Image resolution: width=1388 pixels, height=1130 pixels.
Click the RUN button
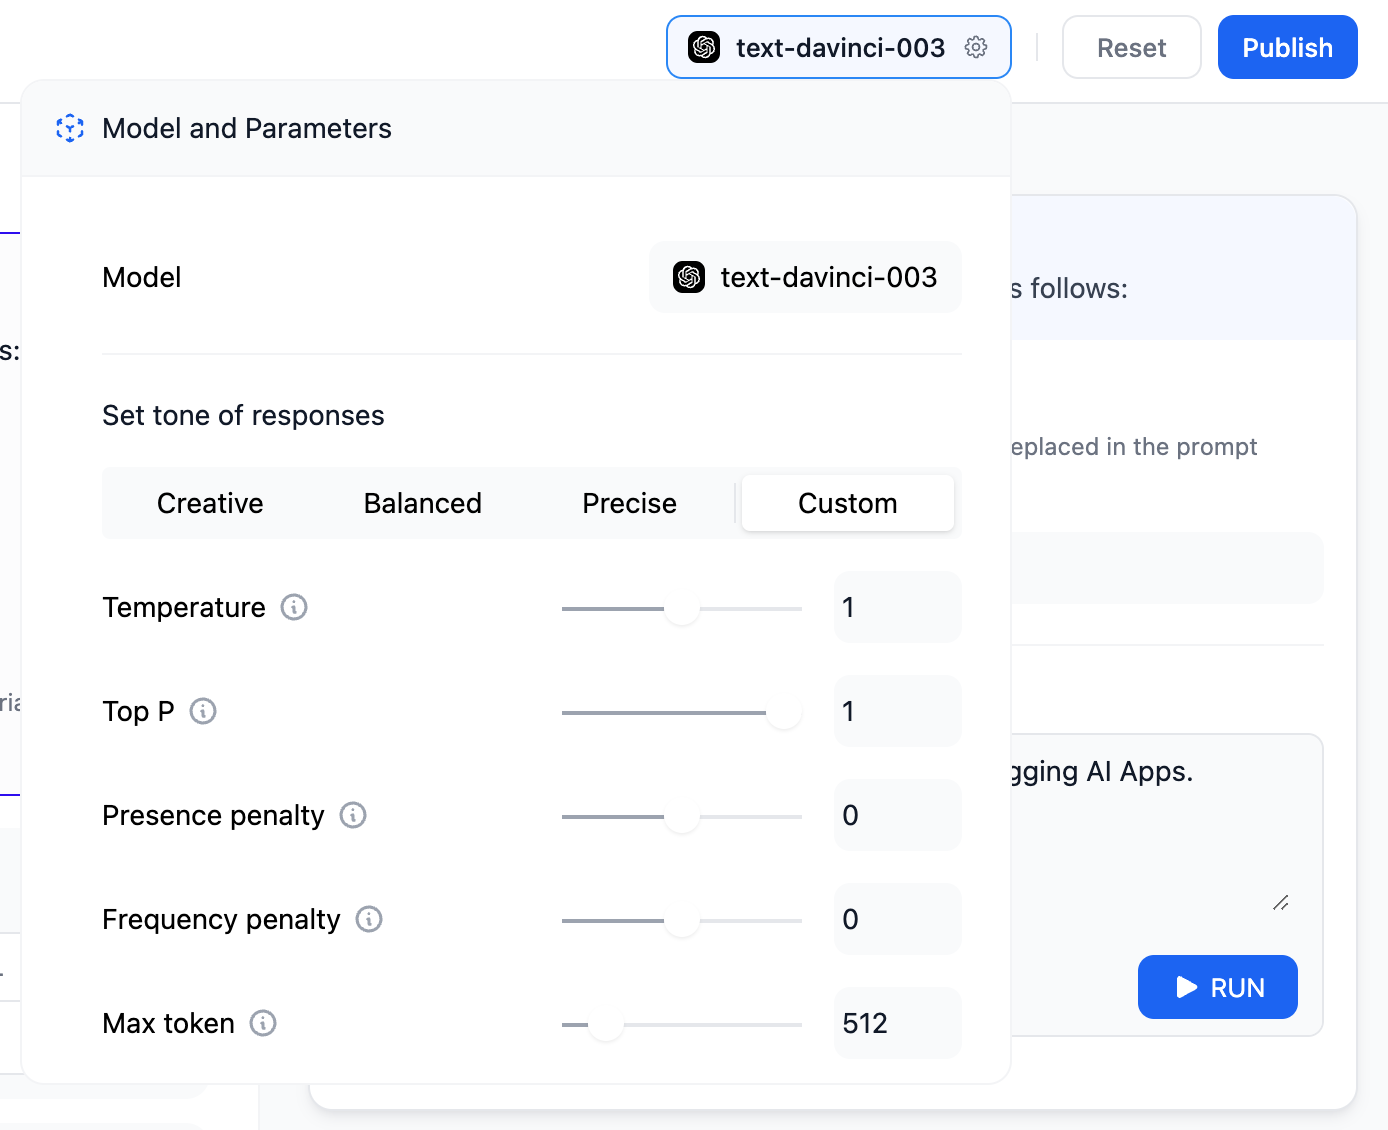point(1218,987)
